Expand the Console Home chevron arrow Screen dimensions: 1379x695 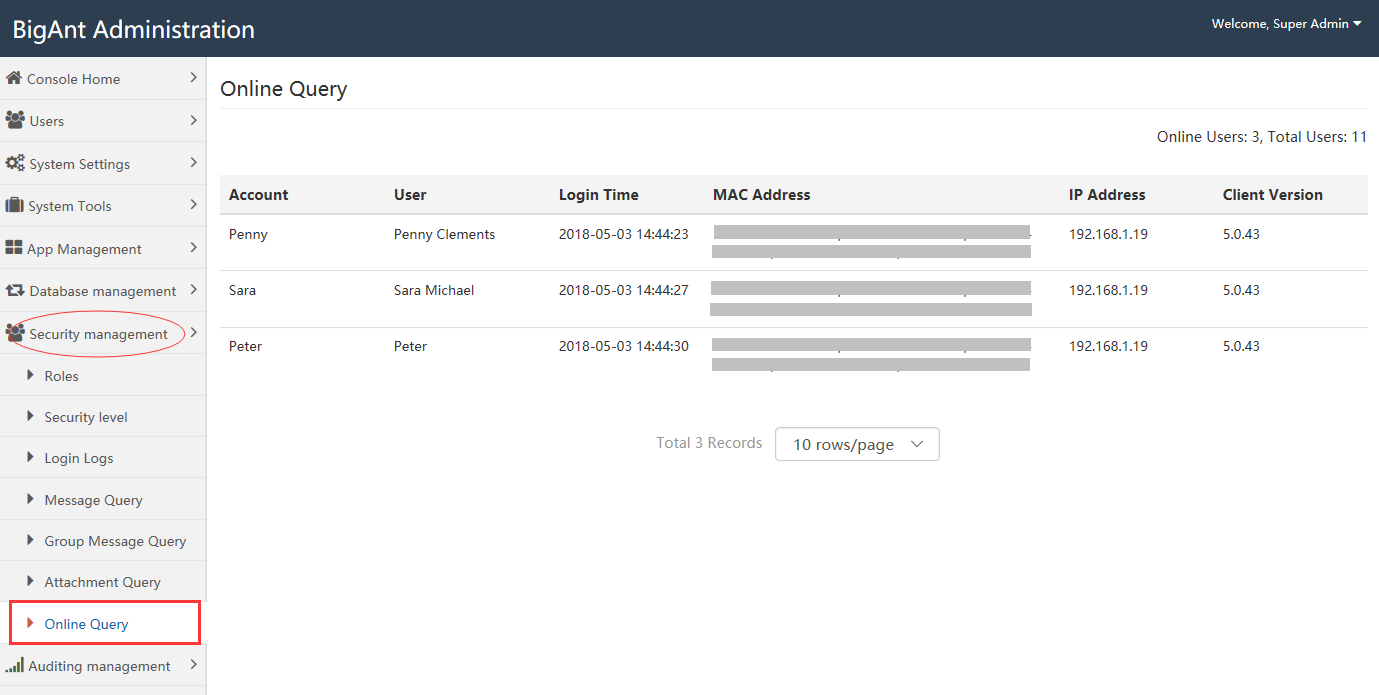193,77
